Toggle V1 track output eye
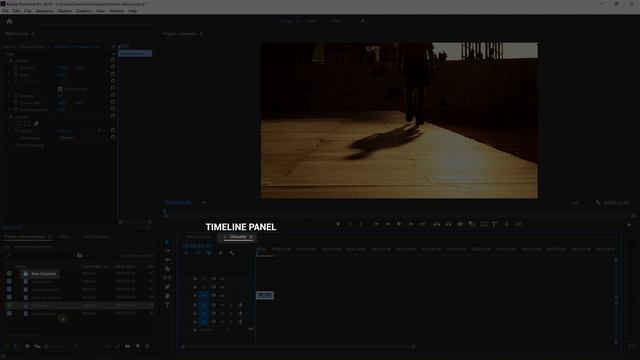The width and height of the screenshot is (640, 360). pyautogui.click(x=222, y=295)
